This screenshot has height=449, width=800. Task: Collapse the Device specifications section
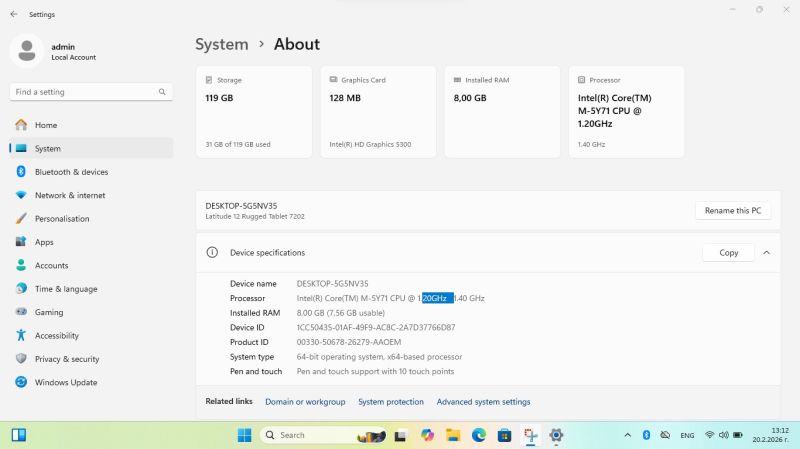click(x=766, y=253)
